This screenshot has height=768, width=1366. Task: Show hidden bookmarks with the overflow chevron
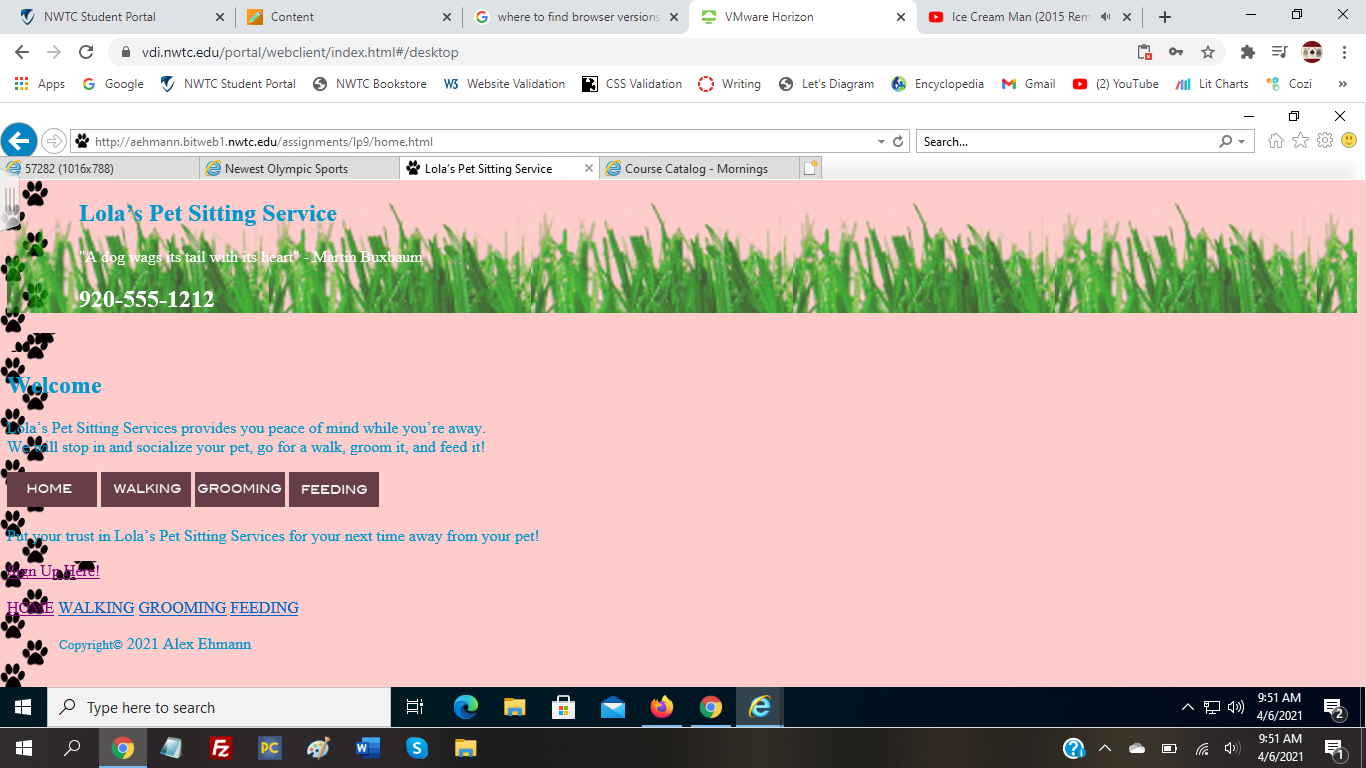(x=1343, y=84)
